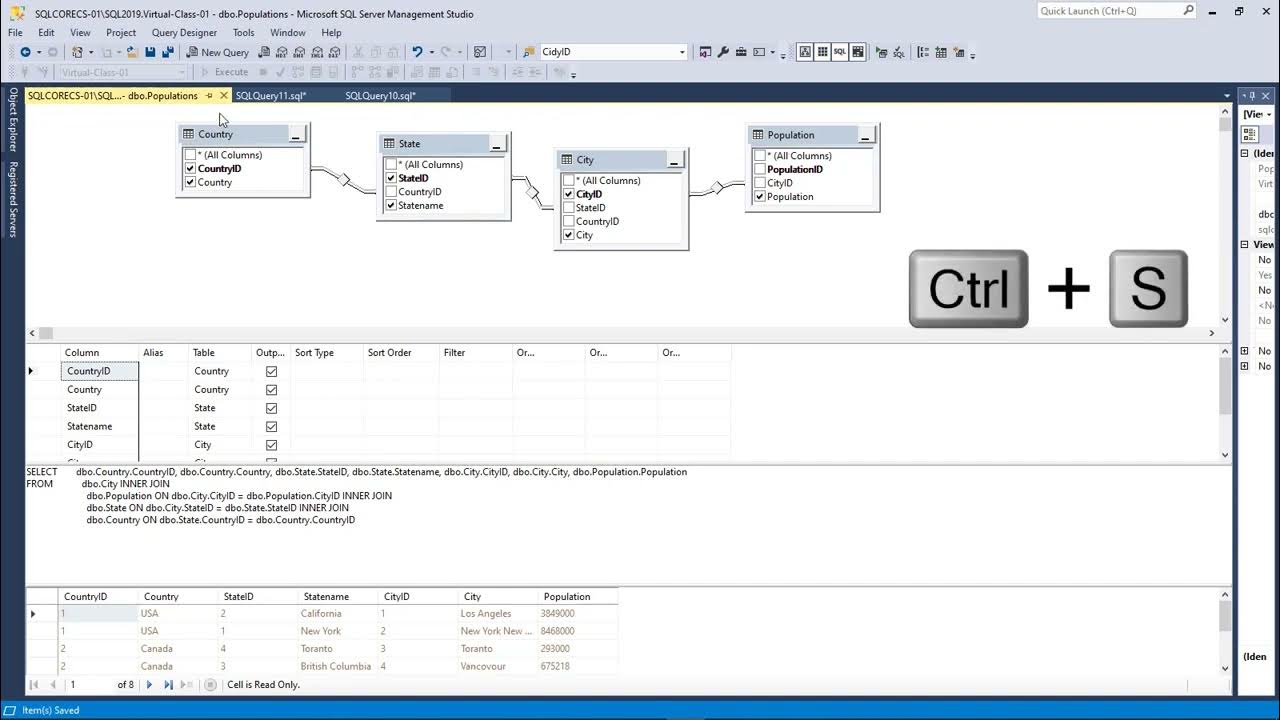The width and height of the screenshot is (1280, 720).
Task: Click the Show Criteria Pane grid icon
Action: pos(822,52)
